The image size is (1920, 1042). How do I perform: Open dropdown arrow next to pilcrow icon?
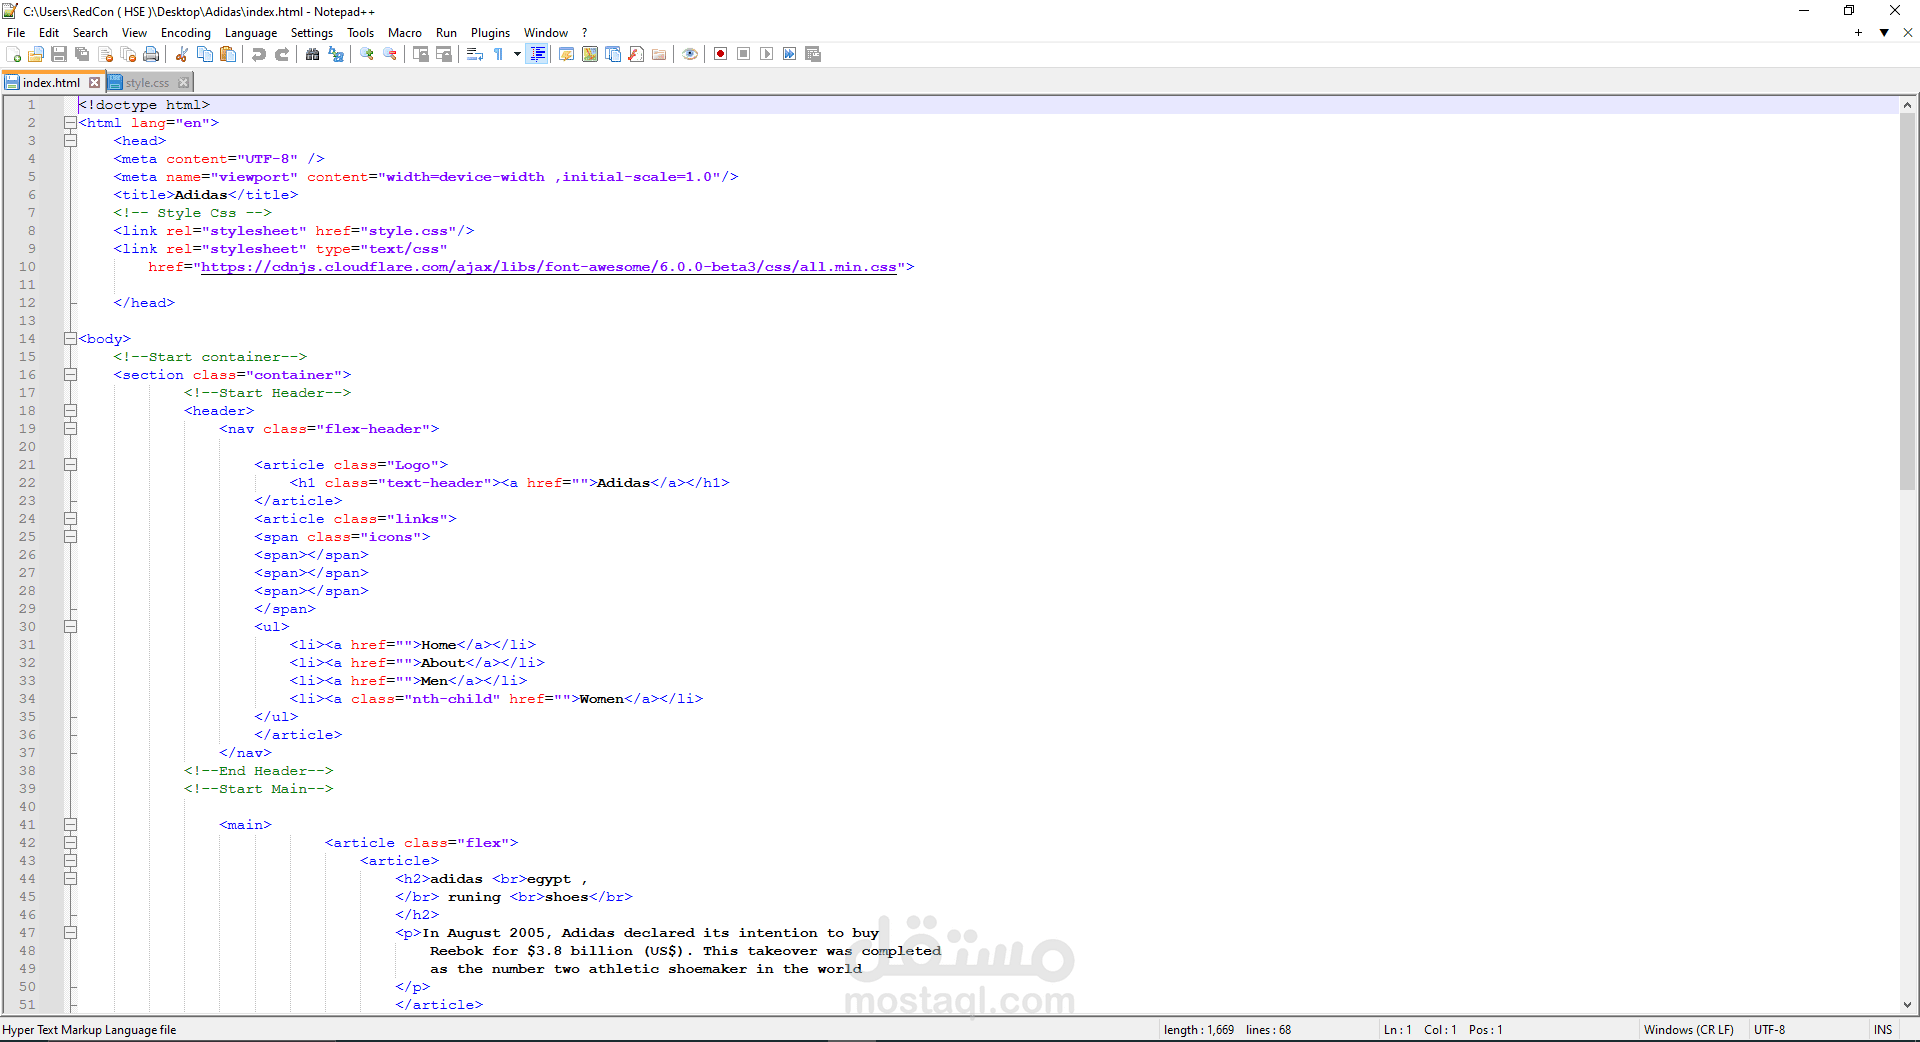click(517, 54)
